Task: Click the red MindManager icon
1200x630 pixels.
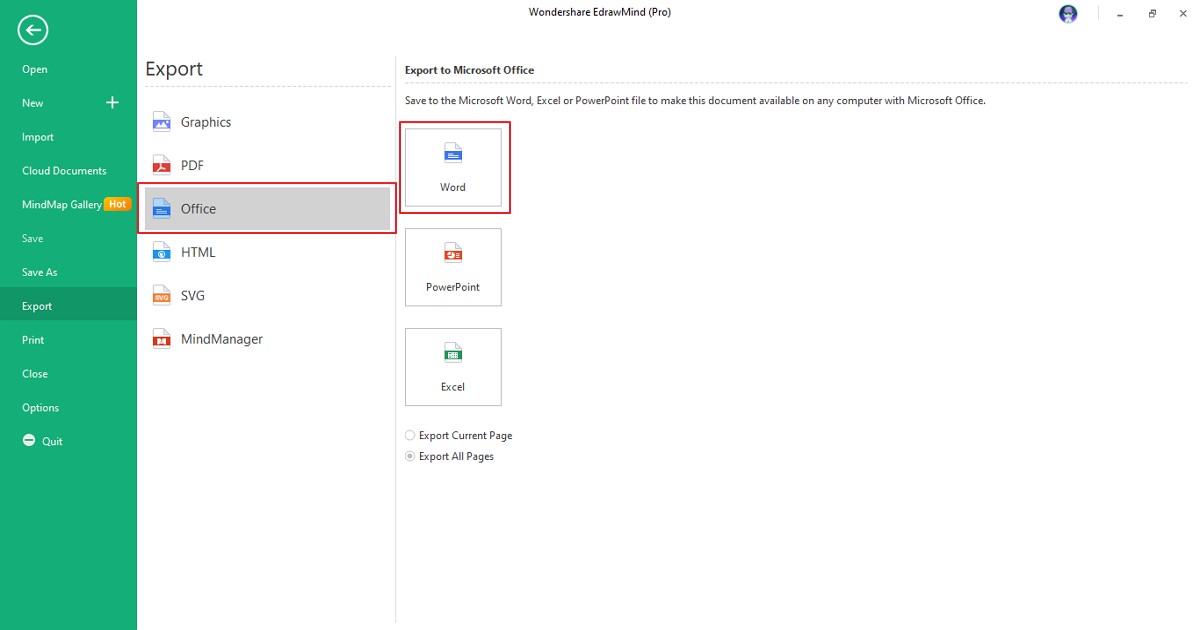Action: click(x=162, y=339)
